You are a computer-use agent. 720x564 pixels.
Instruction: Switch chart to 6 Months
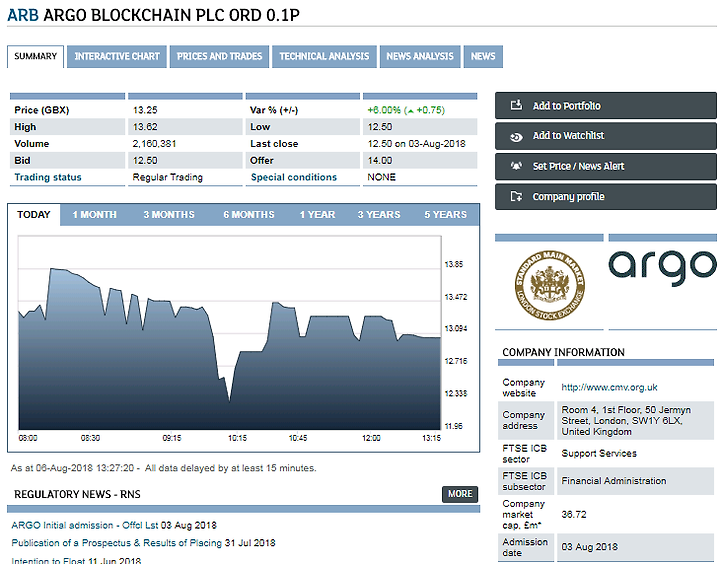(249, 215)
